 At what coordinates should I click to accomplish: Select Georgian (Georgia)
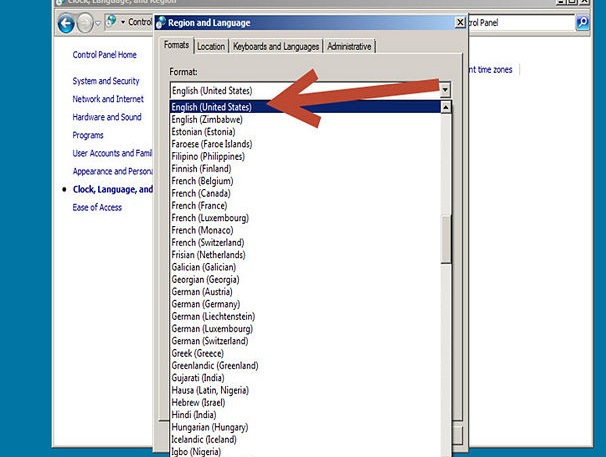click(x=305, y=280)
